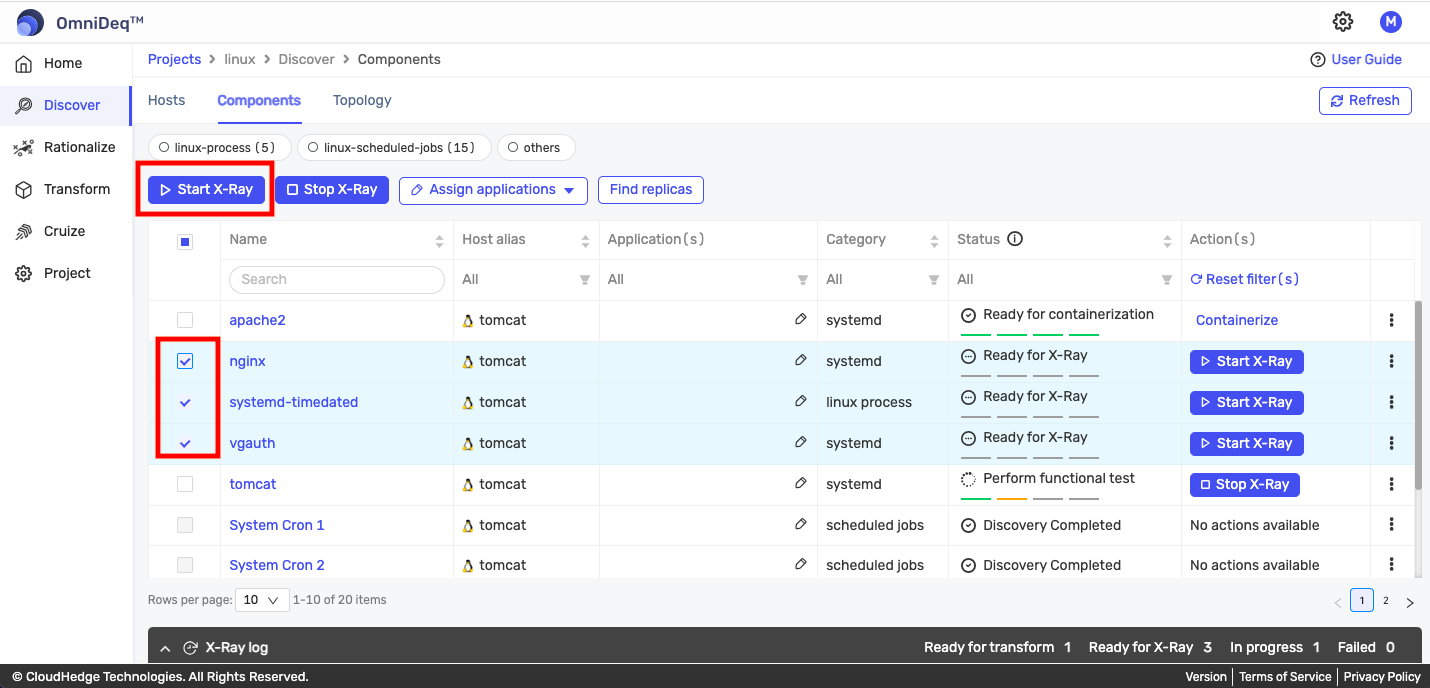The width and height of the screenshot is (1430, 688).
Task: Click the Name search input field
Action: tap(337, 280)
